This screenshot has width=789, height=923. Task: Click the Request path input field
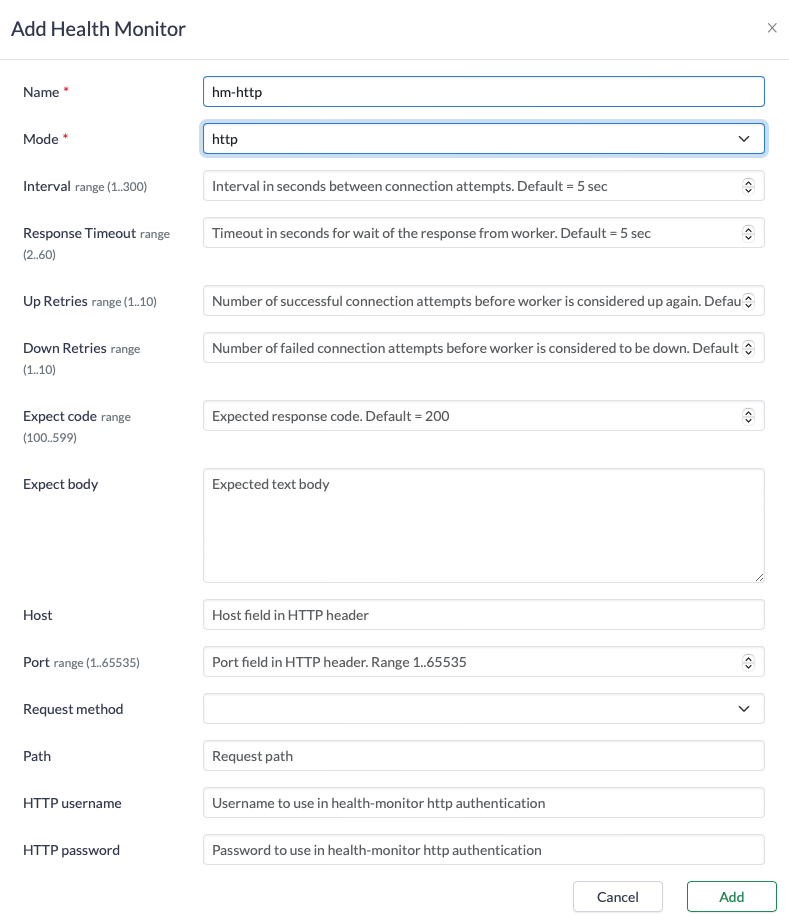pyautogui.click(x=483, y=756)
